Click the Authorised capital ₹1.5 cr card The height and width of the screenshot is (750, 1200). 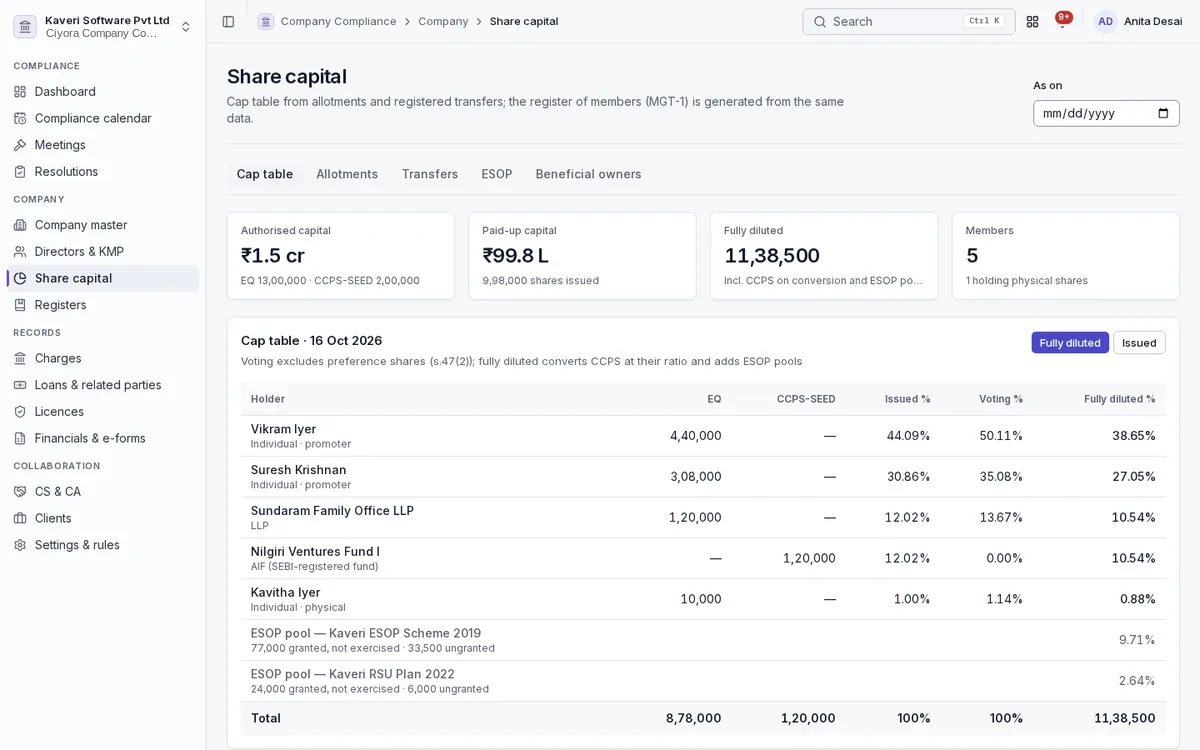coord(341,256)
